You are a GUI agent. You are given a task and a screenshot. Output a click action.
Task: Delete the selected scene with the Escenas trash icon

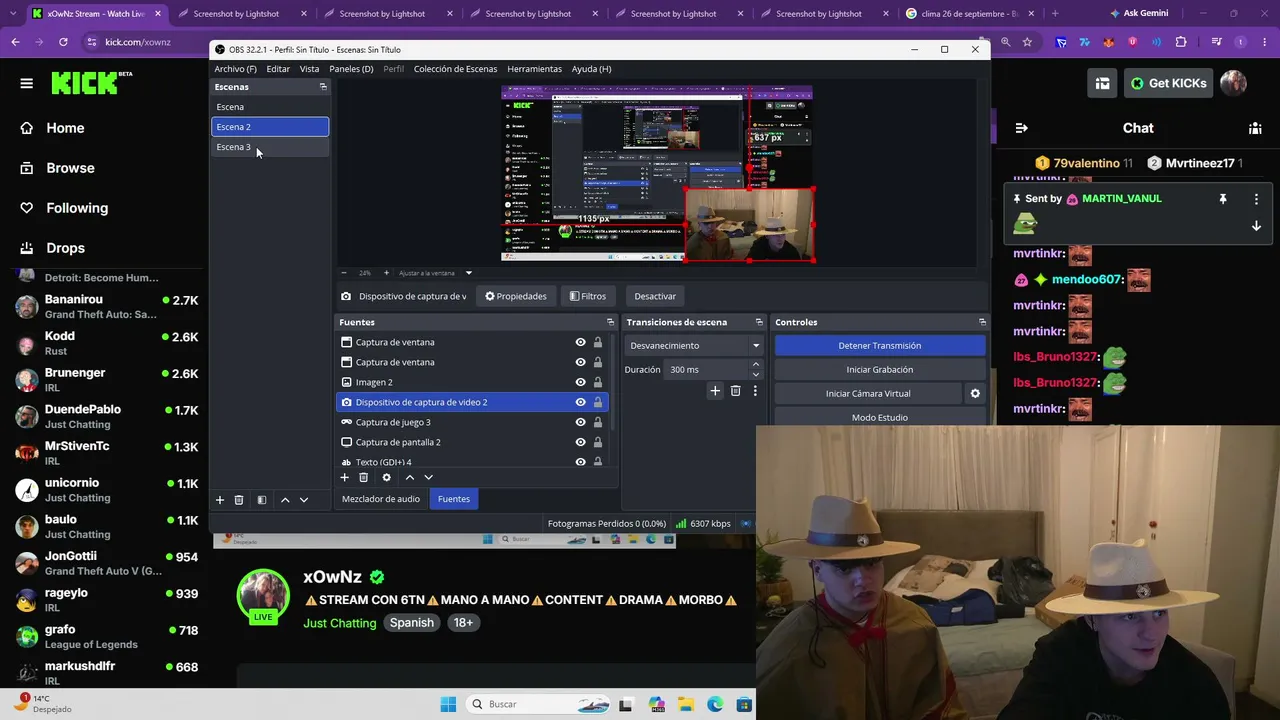[239, 500]
